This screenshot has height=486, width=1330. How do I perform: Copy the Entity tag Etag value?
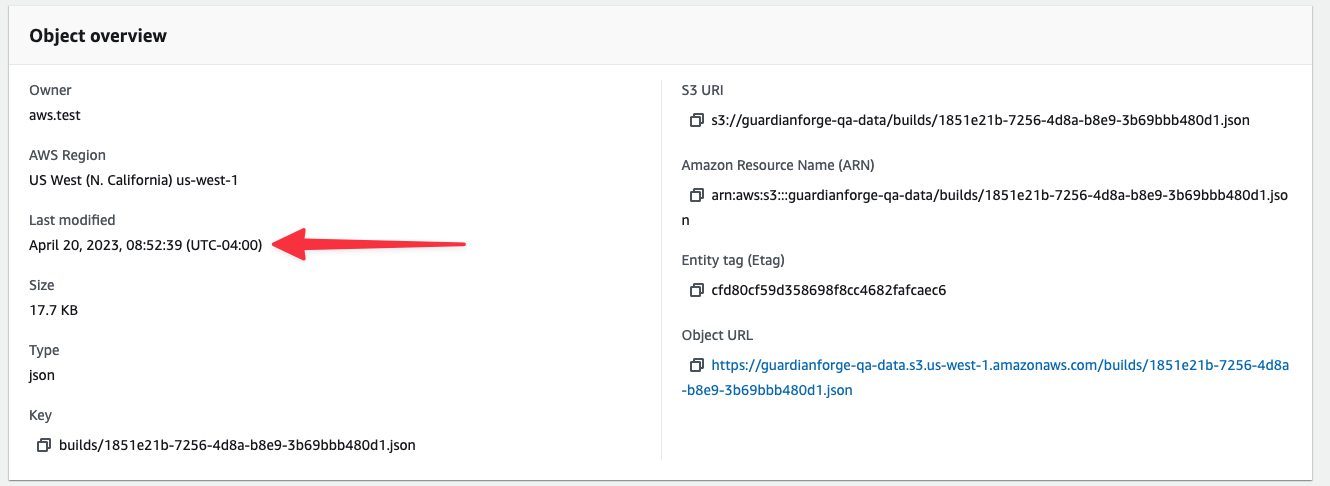pos(696,290)
